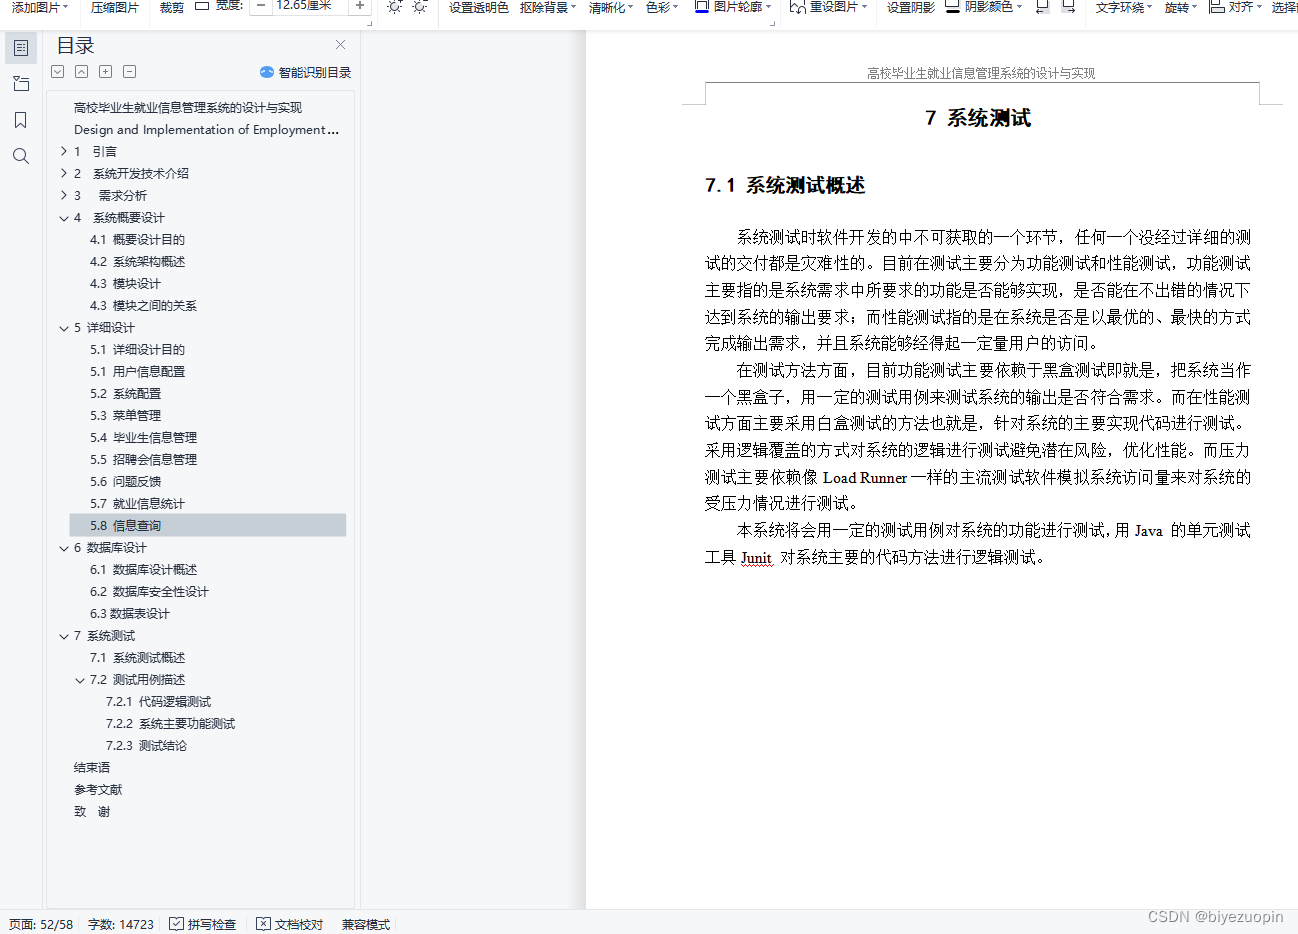Go to 5.5 招聘会信息管理 heading
Image resolution: width=1298 pixels, height=934 pixels.
pyautogui.click(x=143, y=459)
